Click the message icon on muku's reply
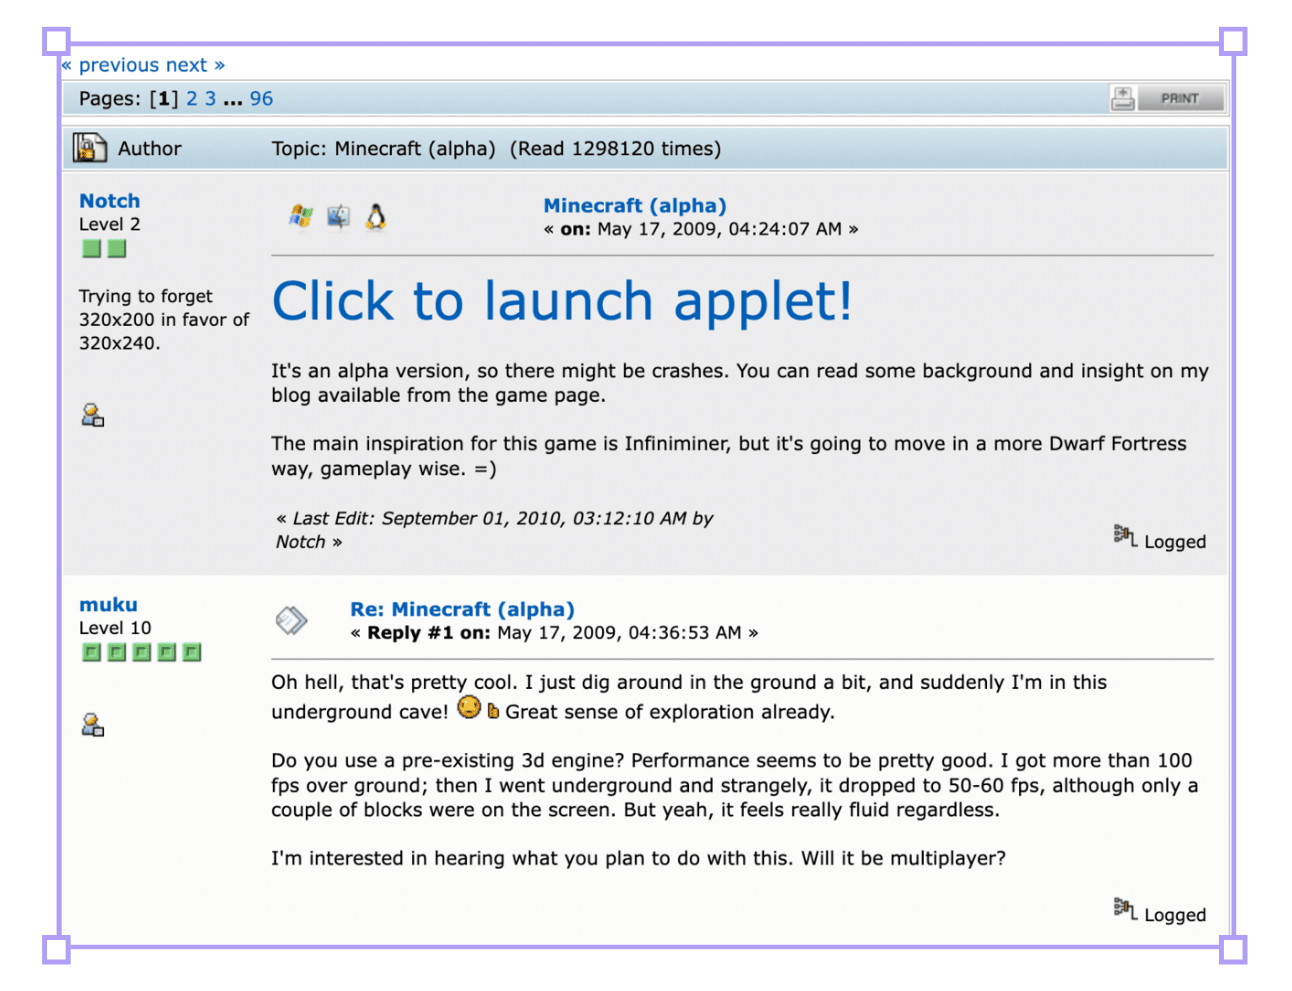The height and width of the screenshot is (991, 1292). coord(291,621)
